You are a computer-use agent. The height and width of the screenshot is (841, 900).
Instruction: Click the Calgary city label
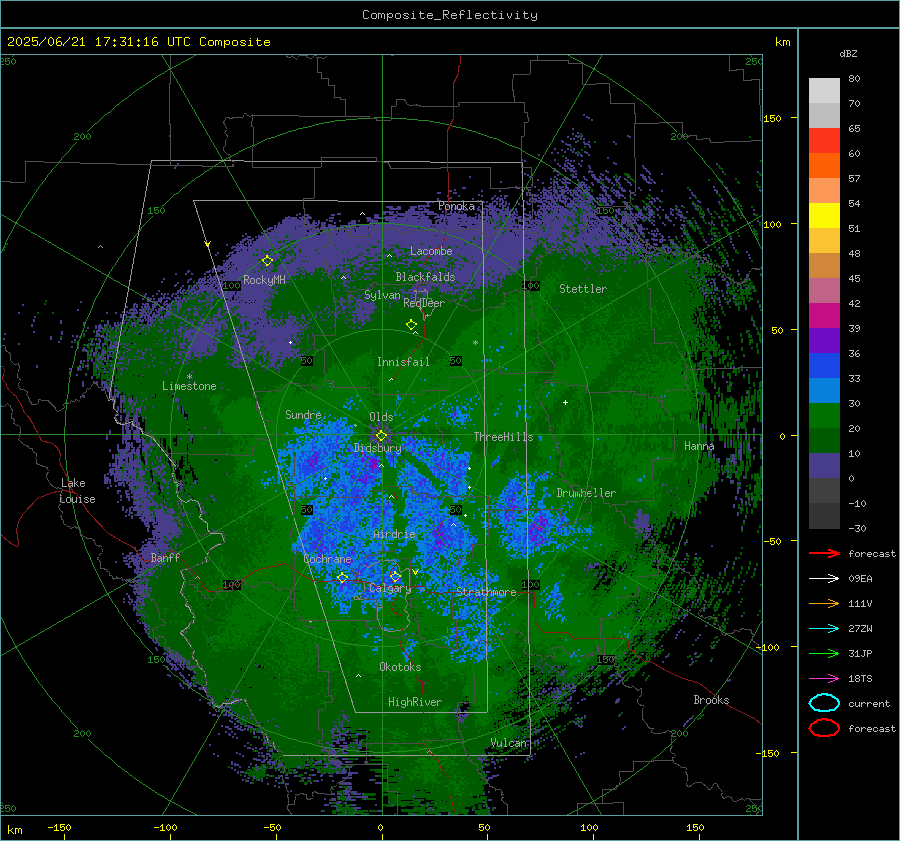[390, 588]
